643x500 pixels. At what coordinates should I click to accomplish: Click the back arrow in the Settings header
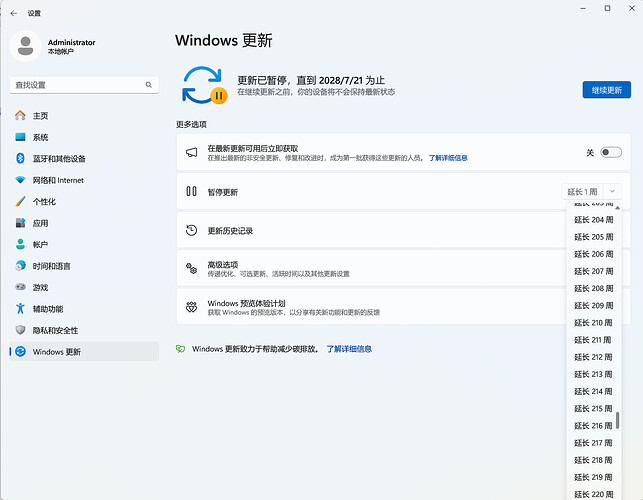tap(14, 14)
